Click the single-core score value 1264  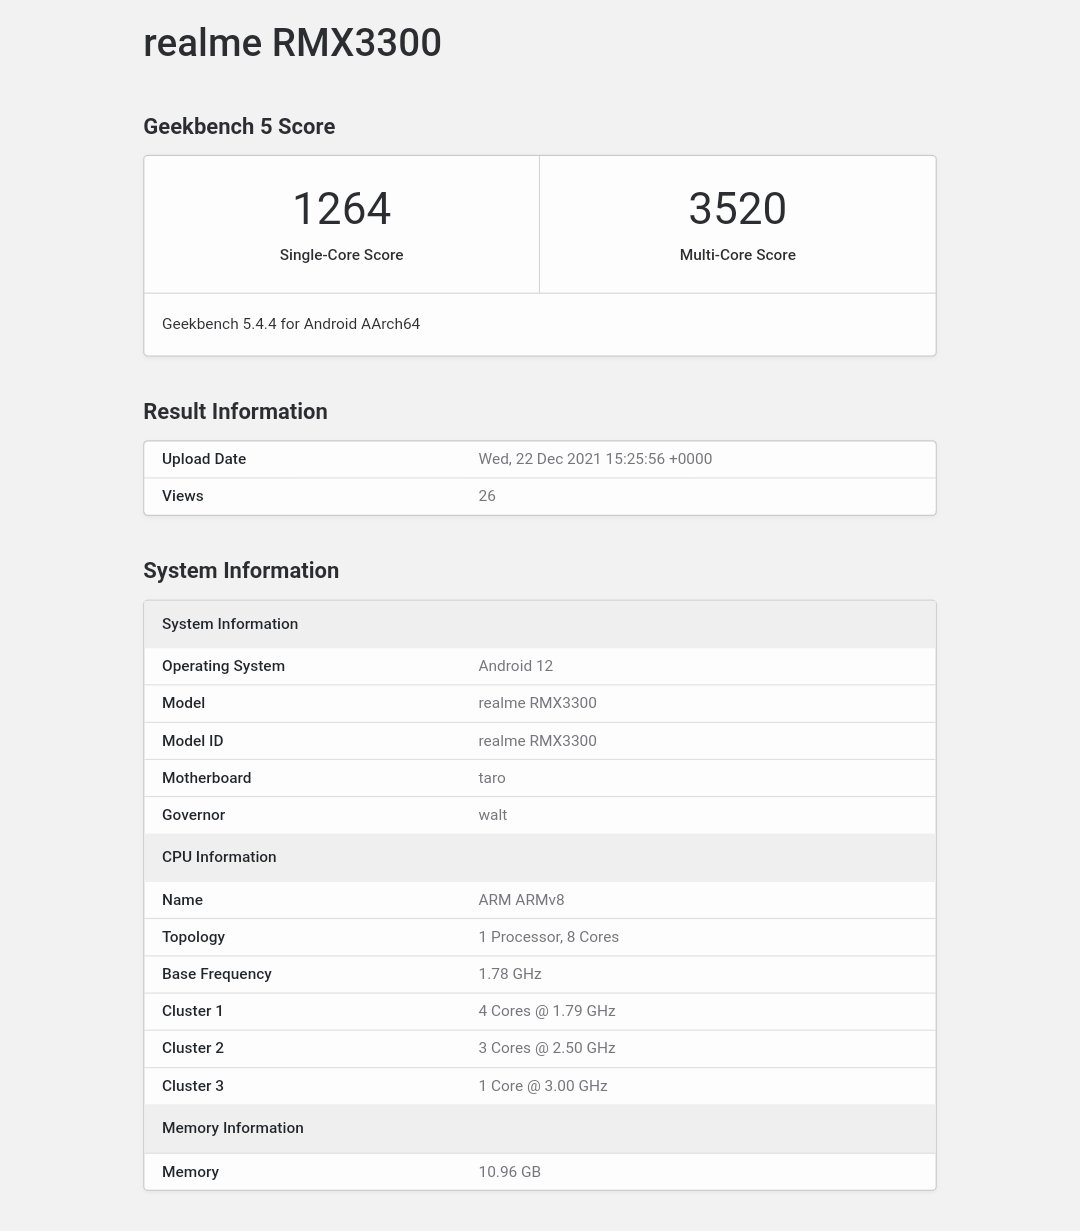point(341,209)
